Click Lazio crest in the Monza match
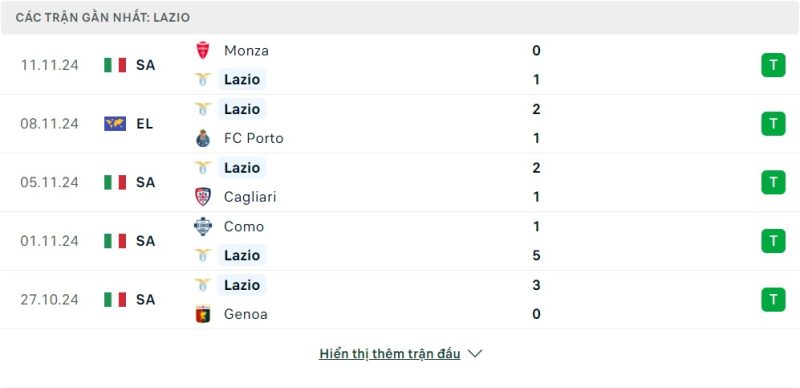800x388 pixels. [203, 80]
